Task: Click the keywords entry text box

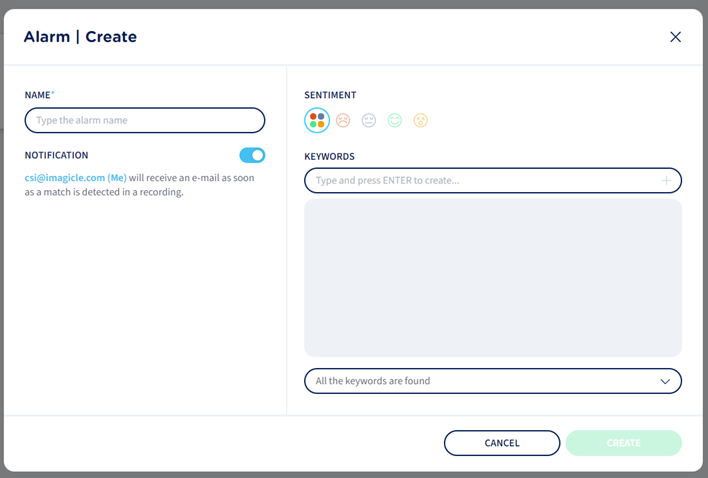Action: click(480, 181)
